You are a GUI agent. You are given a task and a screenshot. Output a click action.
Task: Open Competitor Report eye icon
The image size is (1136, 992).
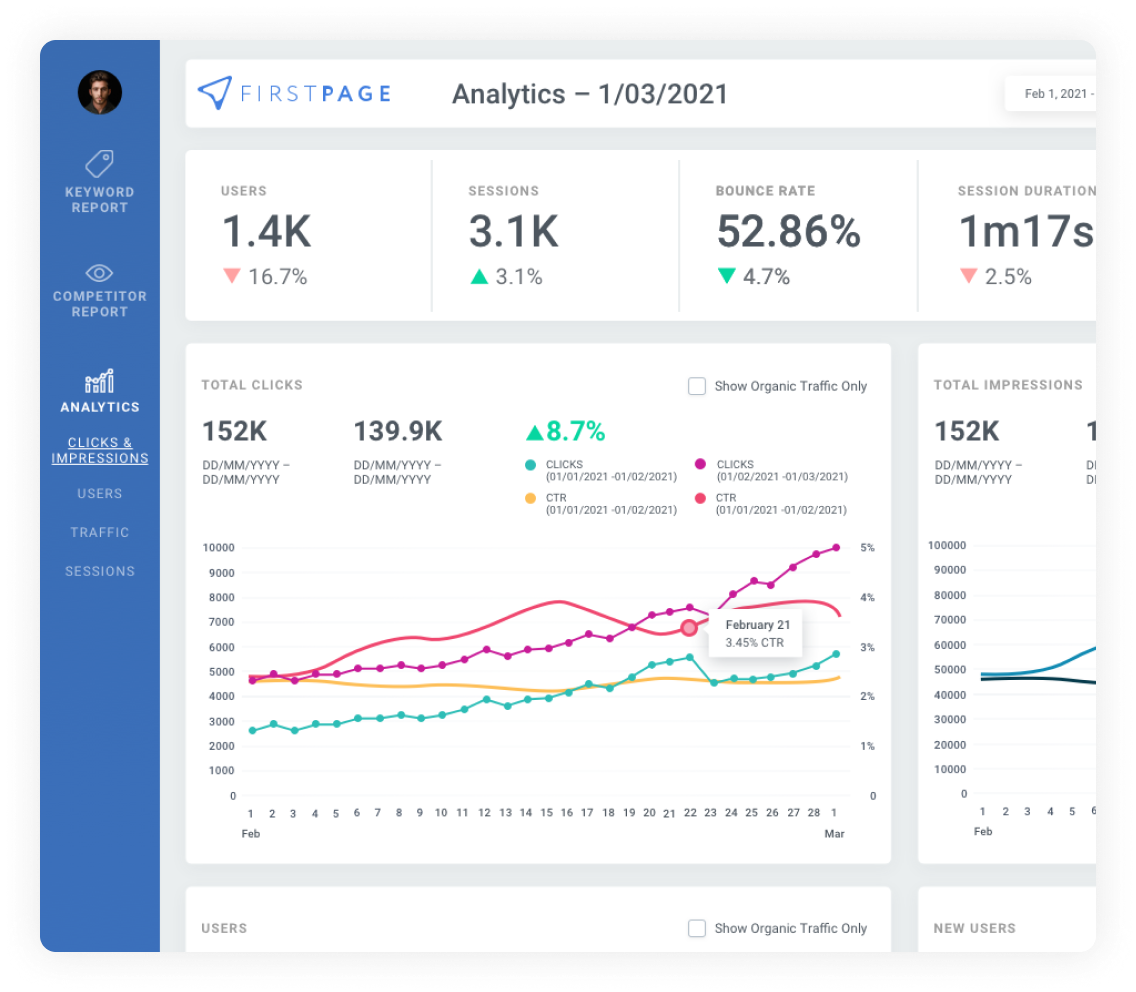[99, 273]
